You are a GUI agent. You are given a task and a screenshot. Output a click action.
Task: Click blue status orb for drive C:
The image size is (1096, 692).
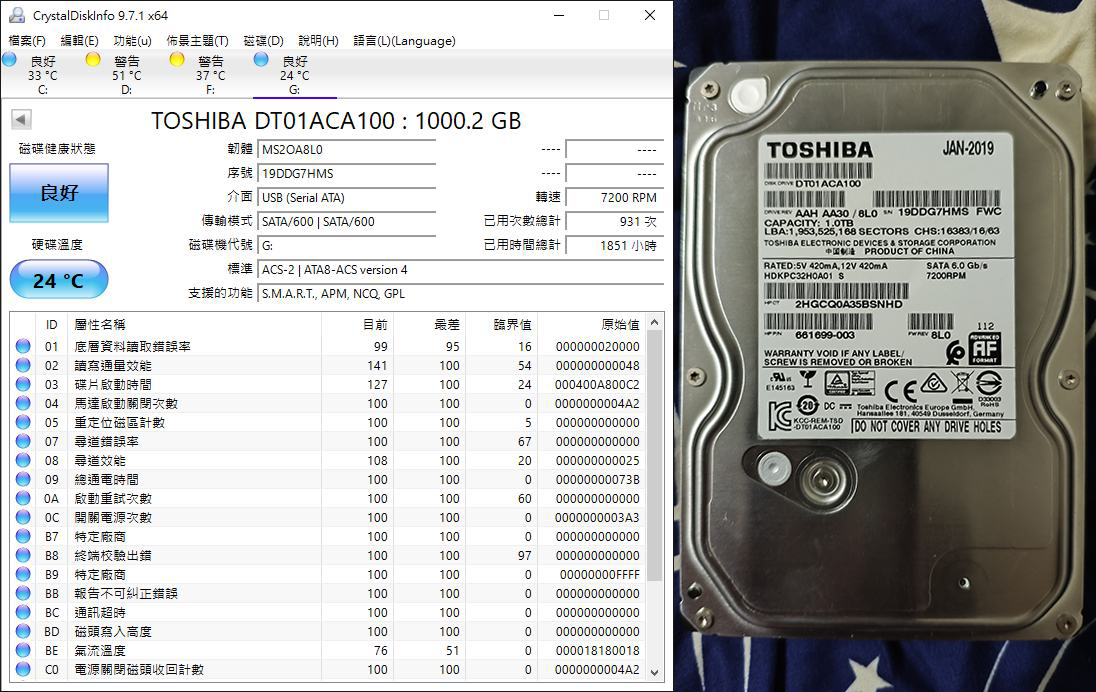[9, 59]
